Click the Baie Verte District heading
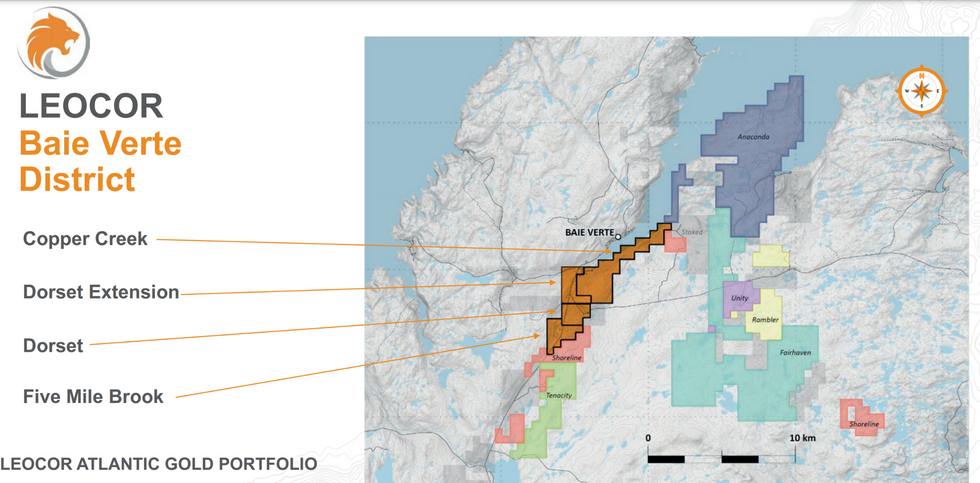The image size is (980, 483). (100, 161)
